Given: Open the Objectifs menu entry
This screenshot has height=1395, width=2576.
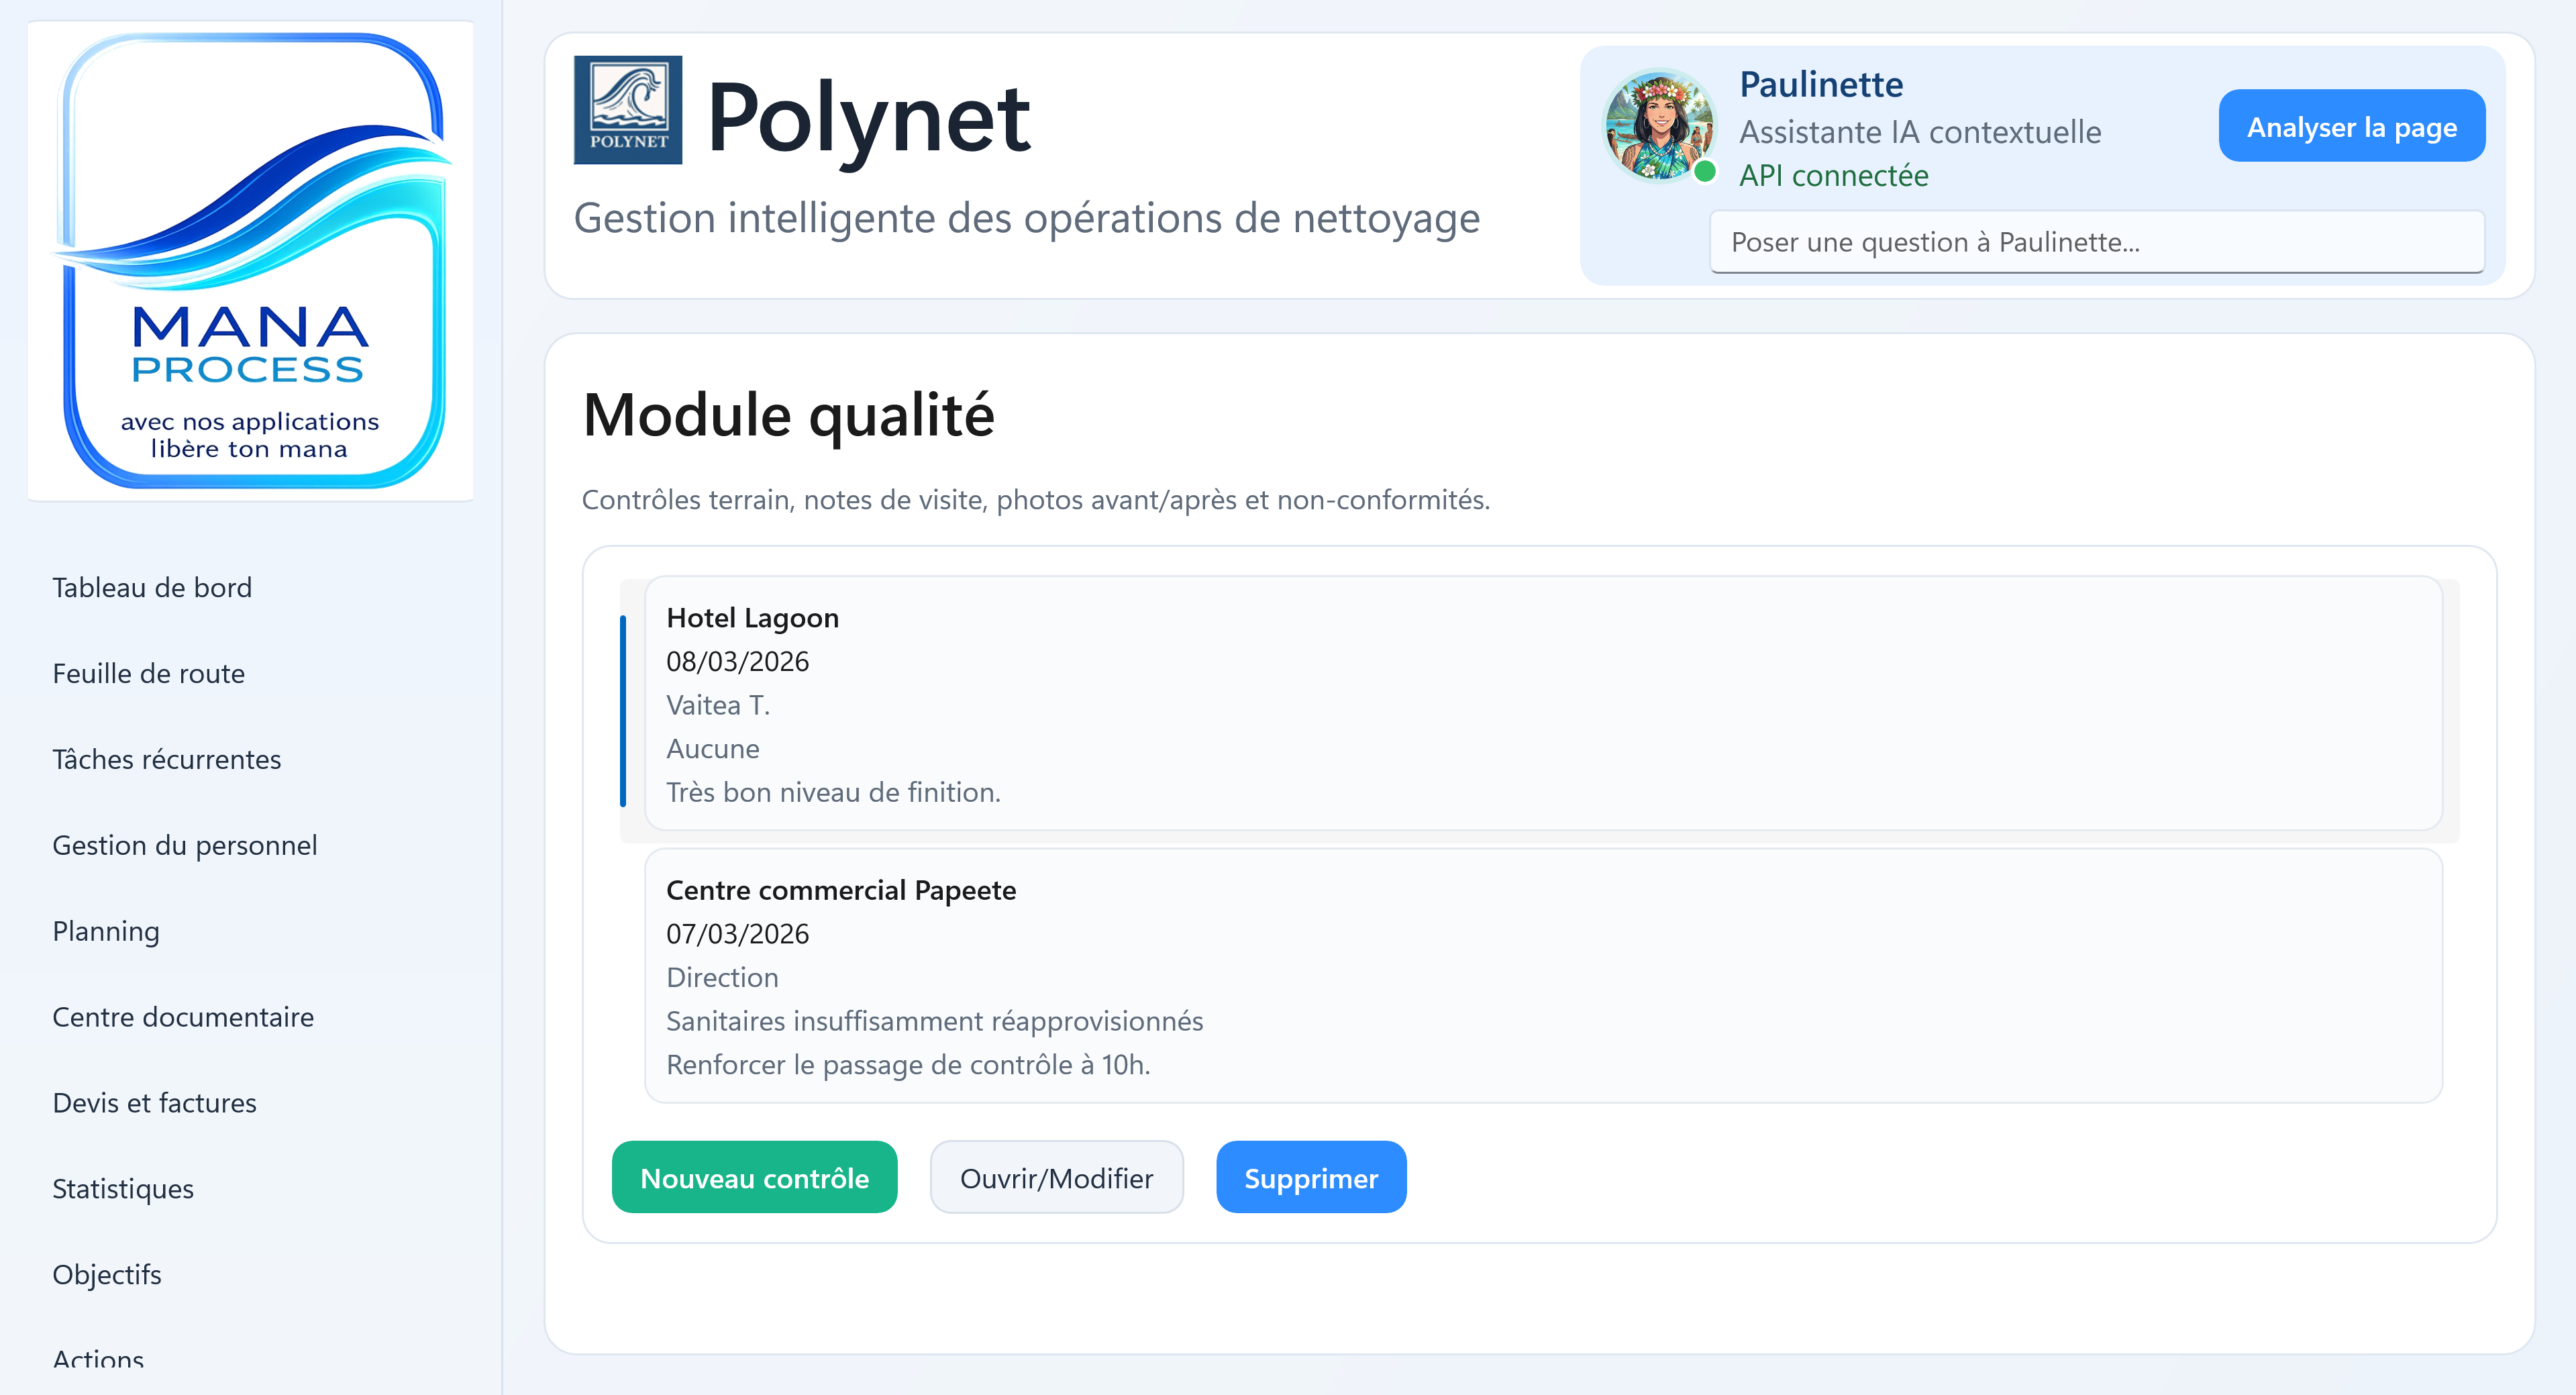Looking at the screenshot, I should [107, 1276].
